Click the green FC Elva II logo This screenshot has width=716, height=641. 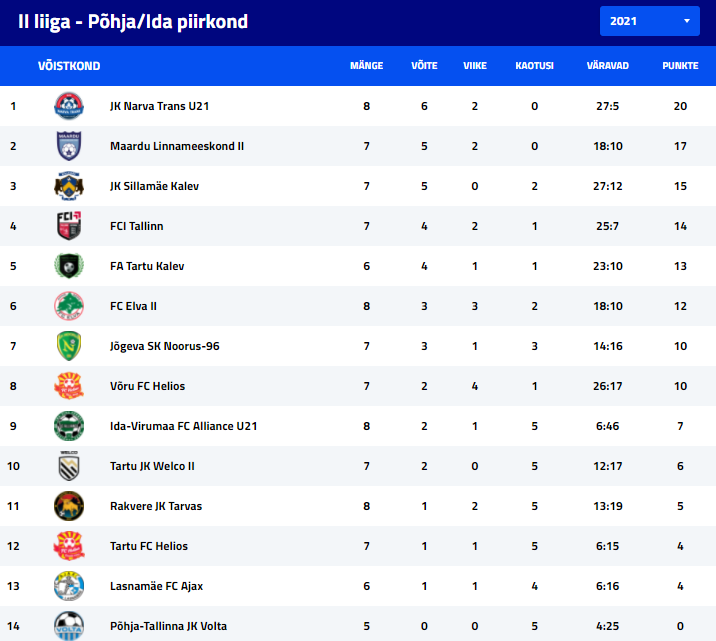[x=69, y=306]
